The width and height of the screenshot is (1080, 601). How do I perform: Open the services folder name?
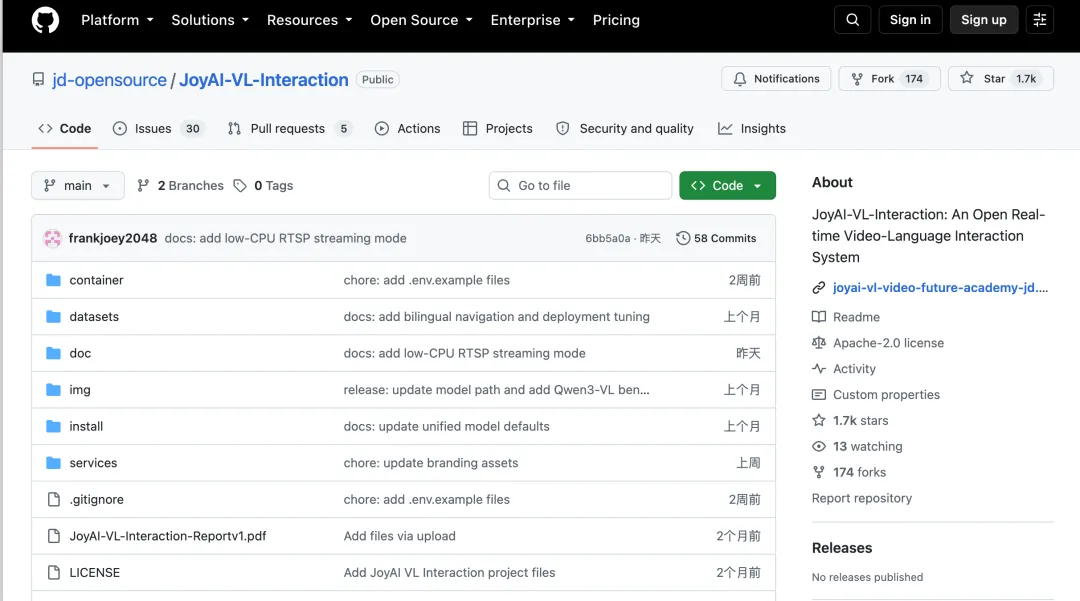(93, 463)
